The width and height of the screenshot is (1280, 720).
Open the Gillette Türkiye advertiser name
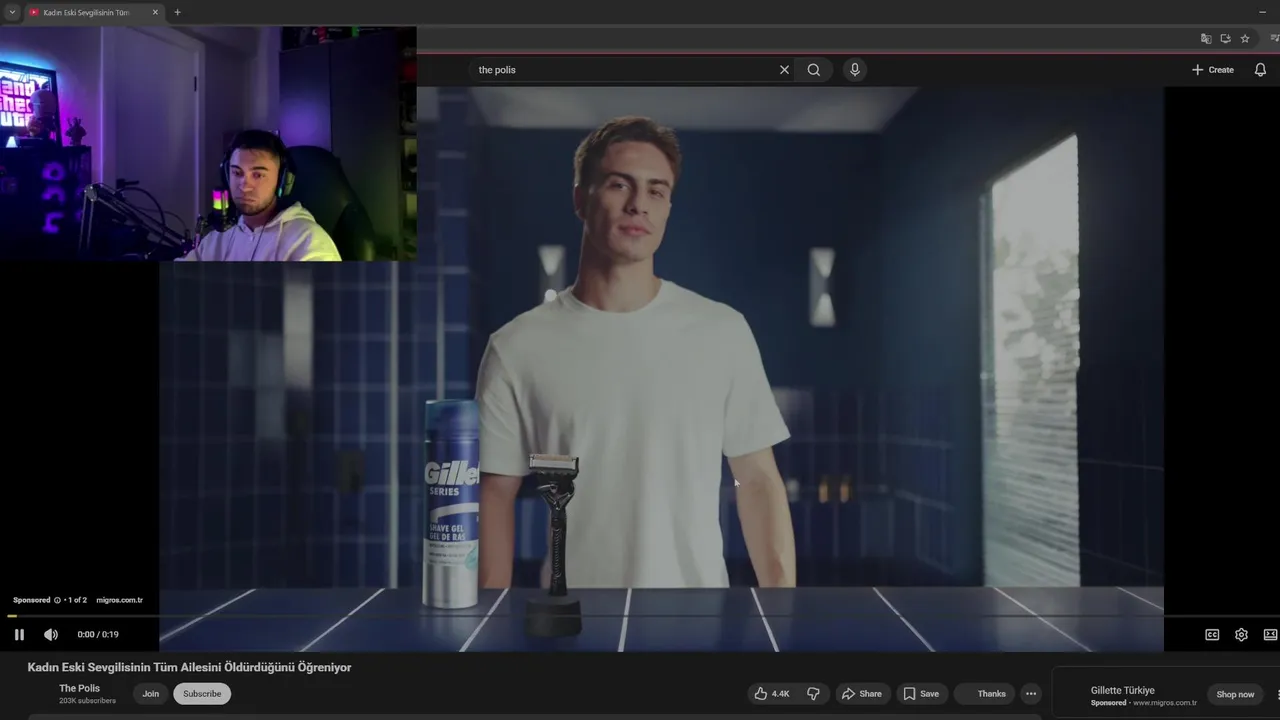[x=1122, y=690]
